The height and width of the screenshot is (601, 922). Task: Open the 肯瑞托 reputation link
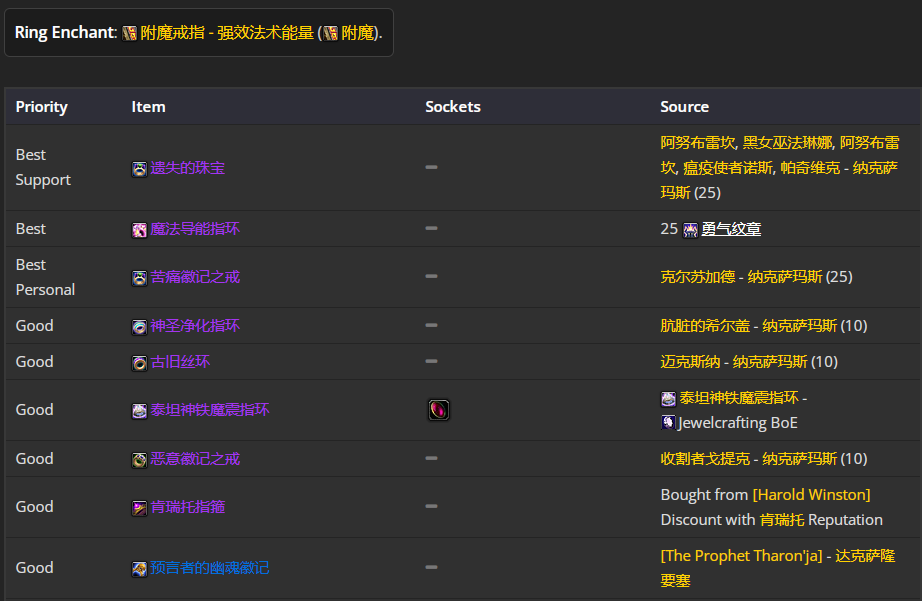pos(782,520)
